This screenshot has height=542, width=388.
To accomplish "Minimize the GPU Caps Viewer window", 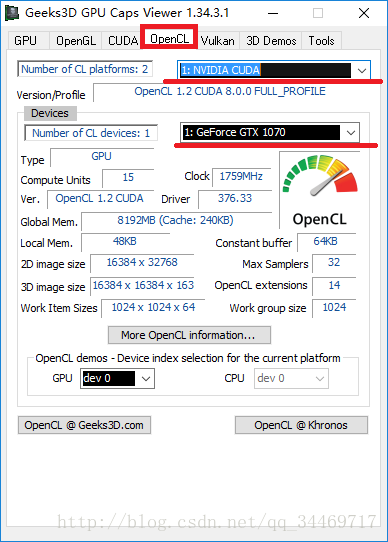I will pos(273,13).
